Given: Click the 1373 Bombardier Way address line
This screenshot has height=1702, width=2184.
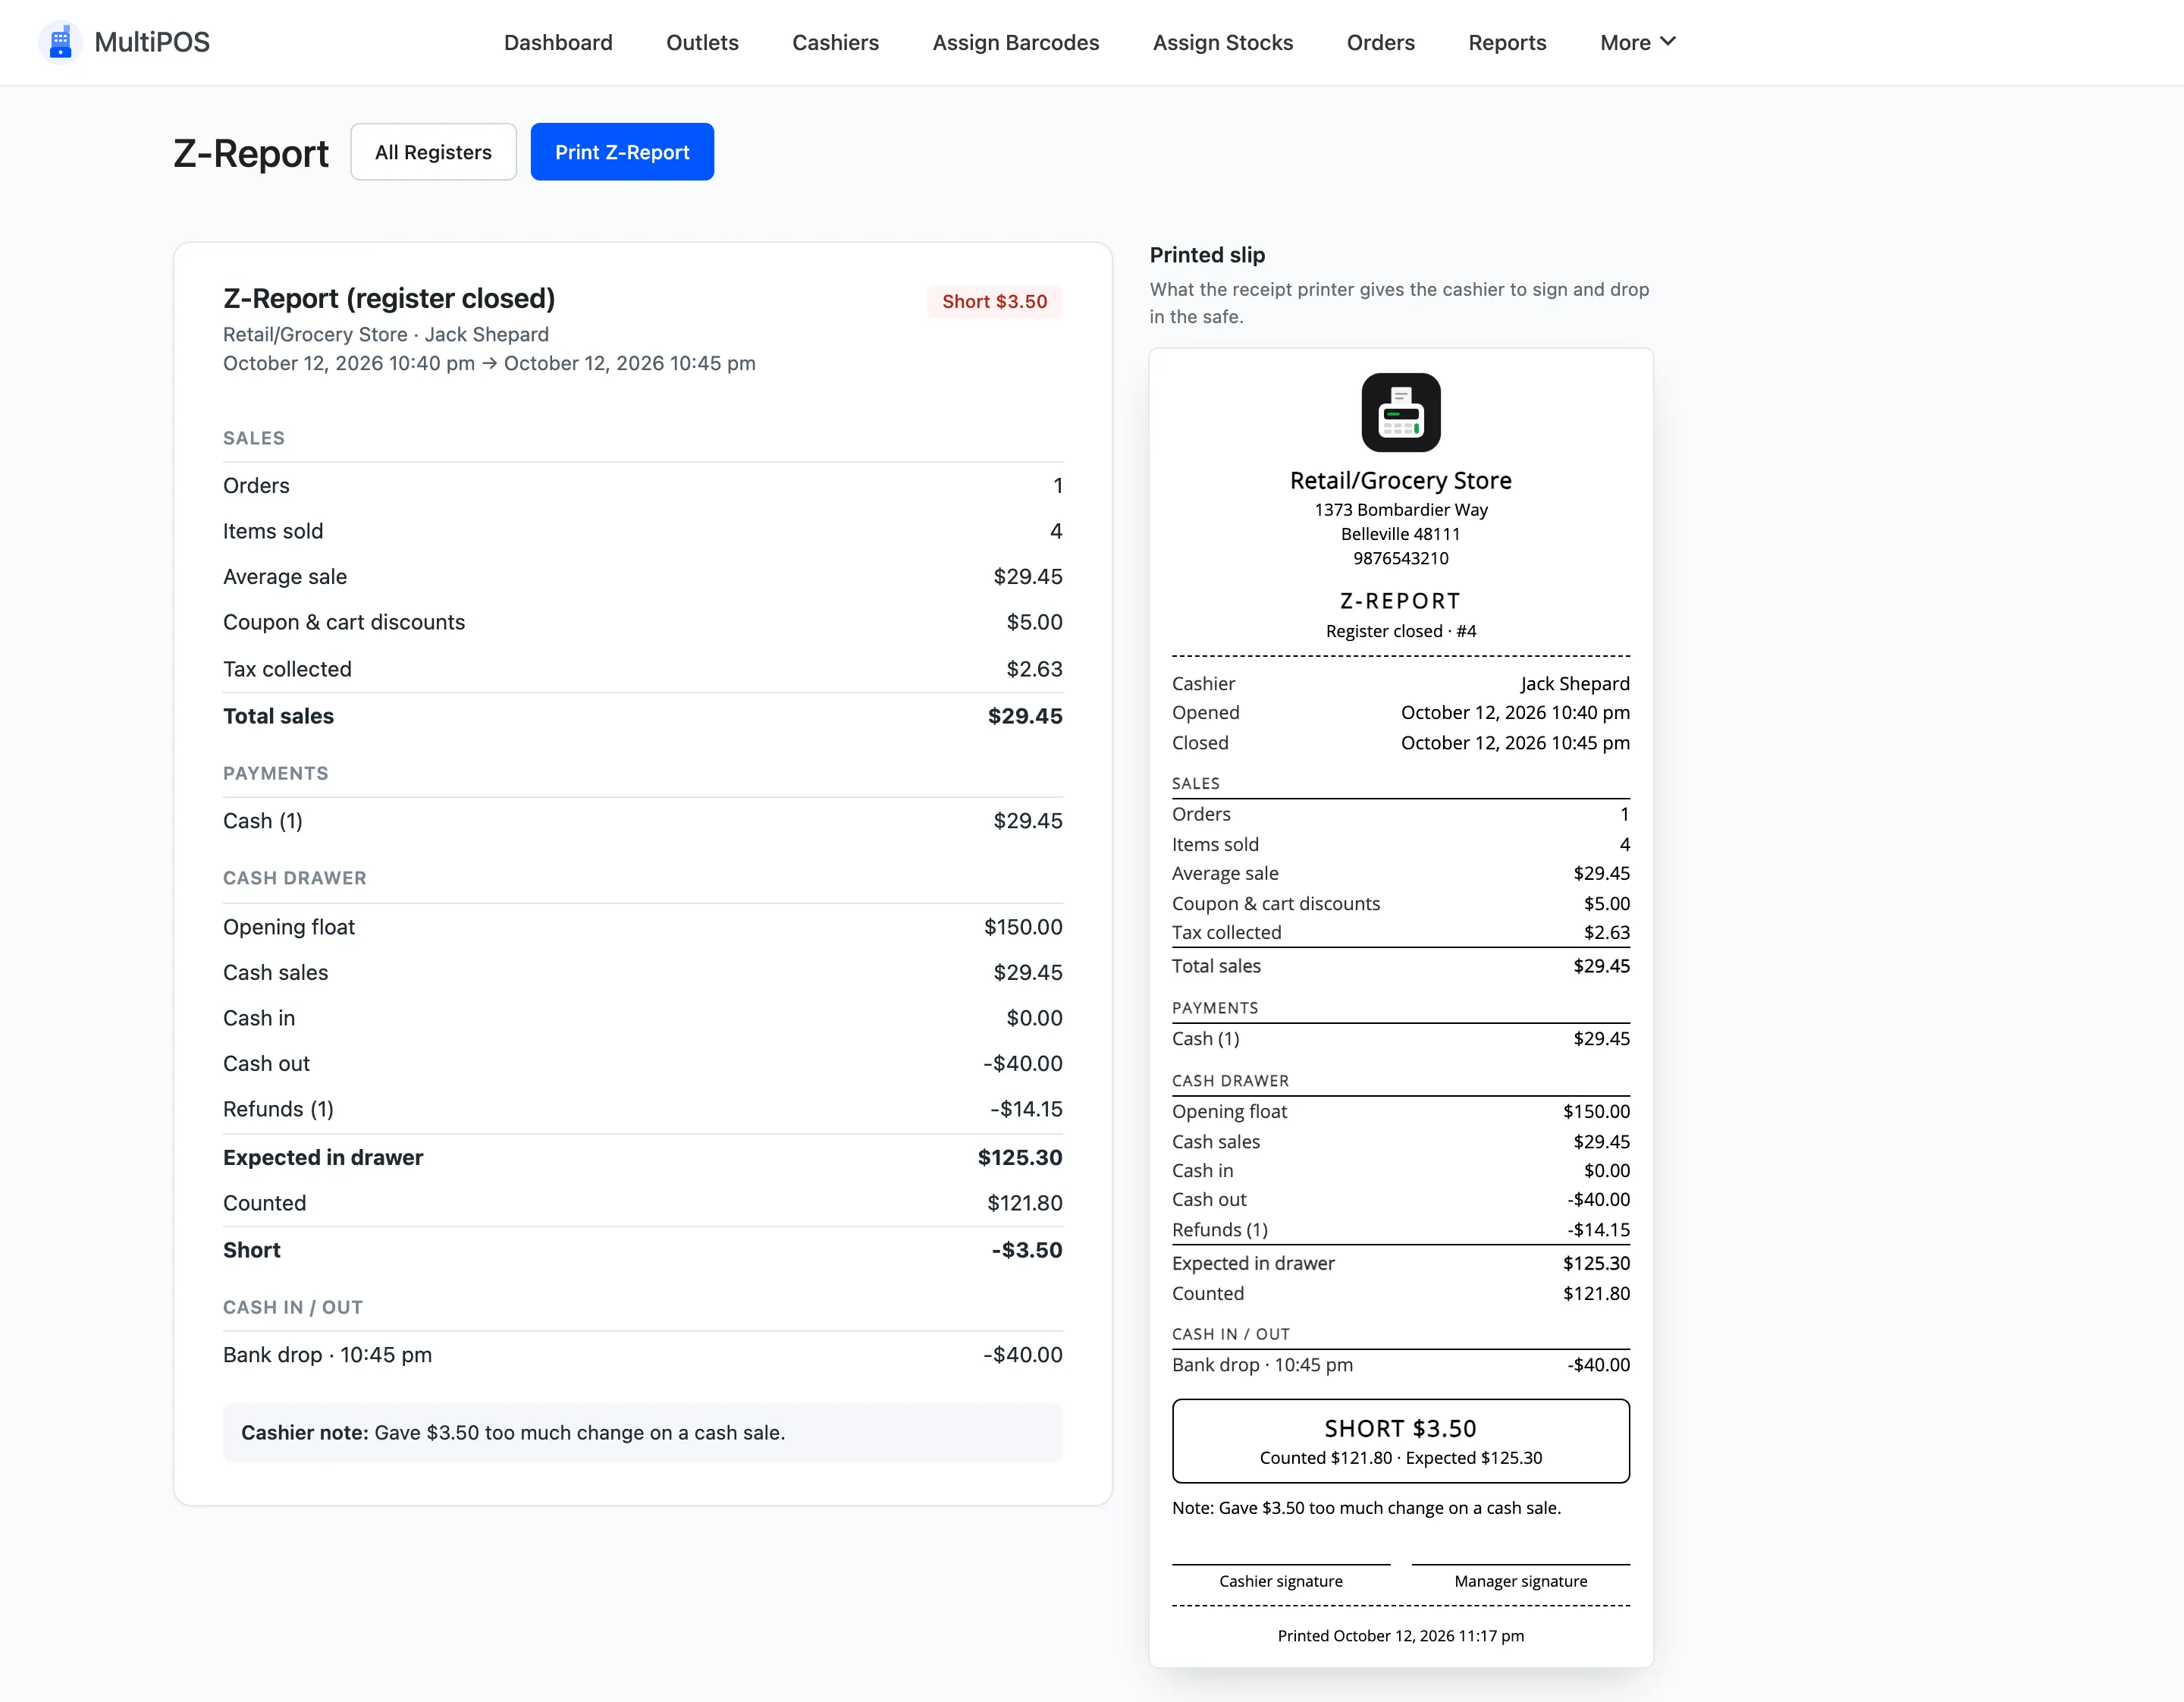Looking at the screenshot, I should pos(1400,509).
